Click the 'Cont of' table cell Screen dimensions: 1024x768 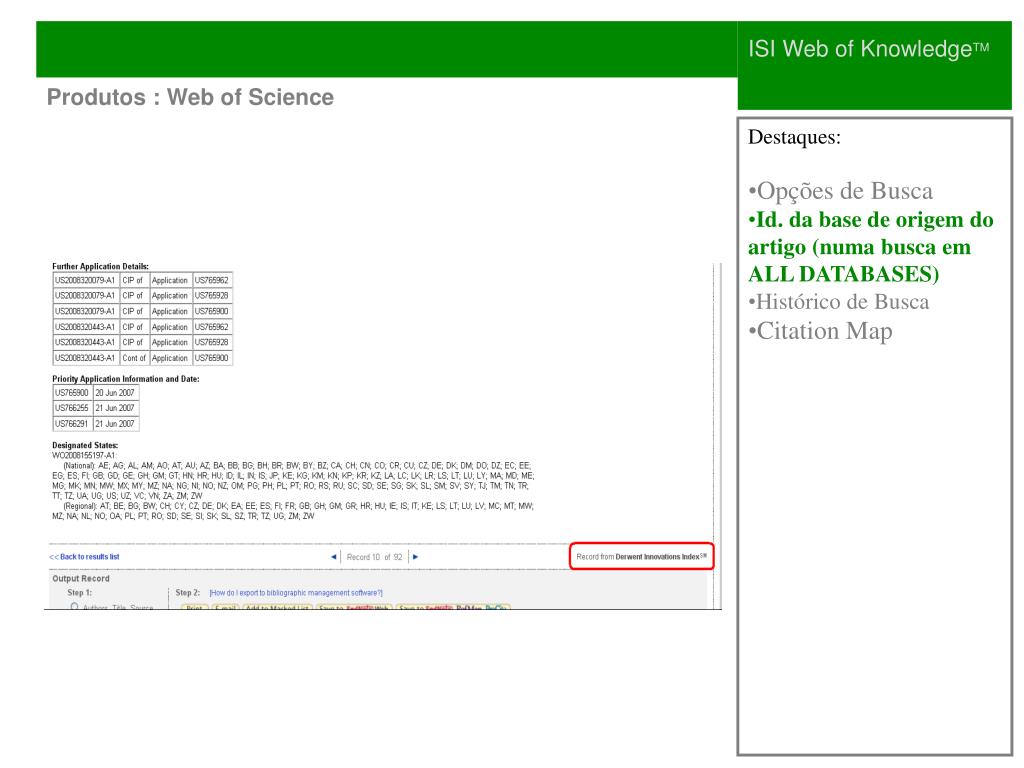[134, 358]
